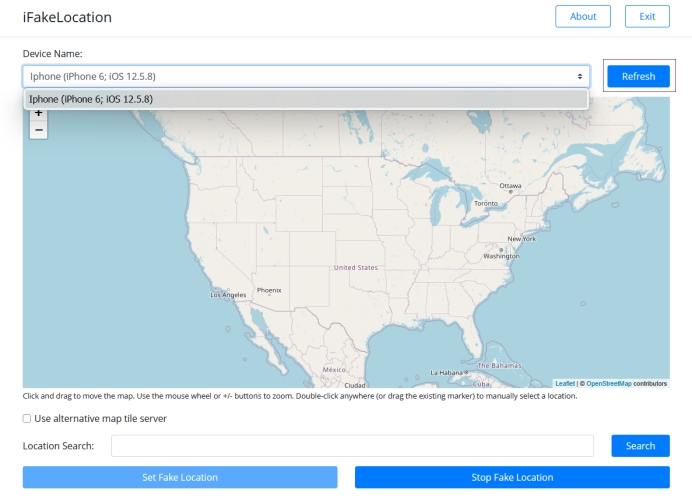Viewport: 692px width, 500px height.
Task: Click the México label on map
Action: [334, 369]
